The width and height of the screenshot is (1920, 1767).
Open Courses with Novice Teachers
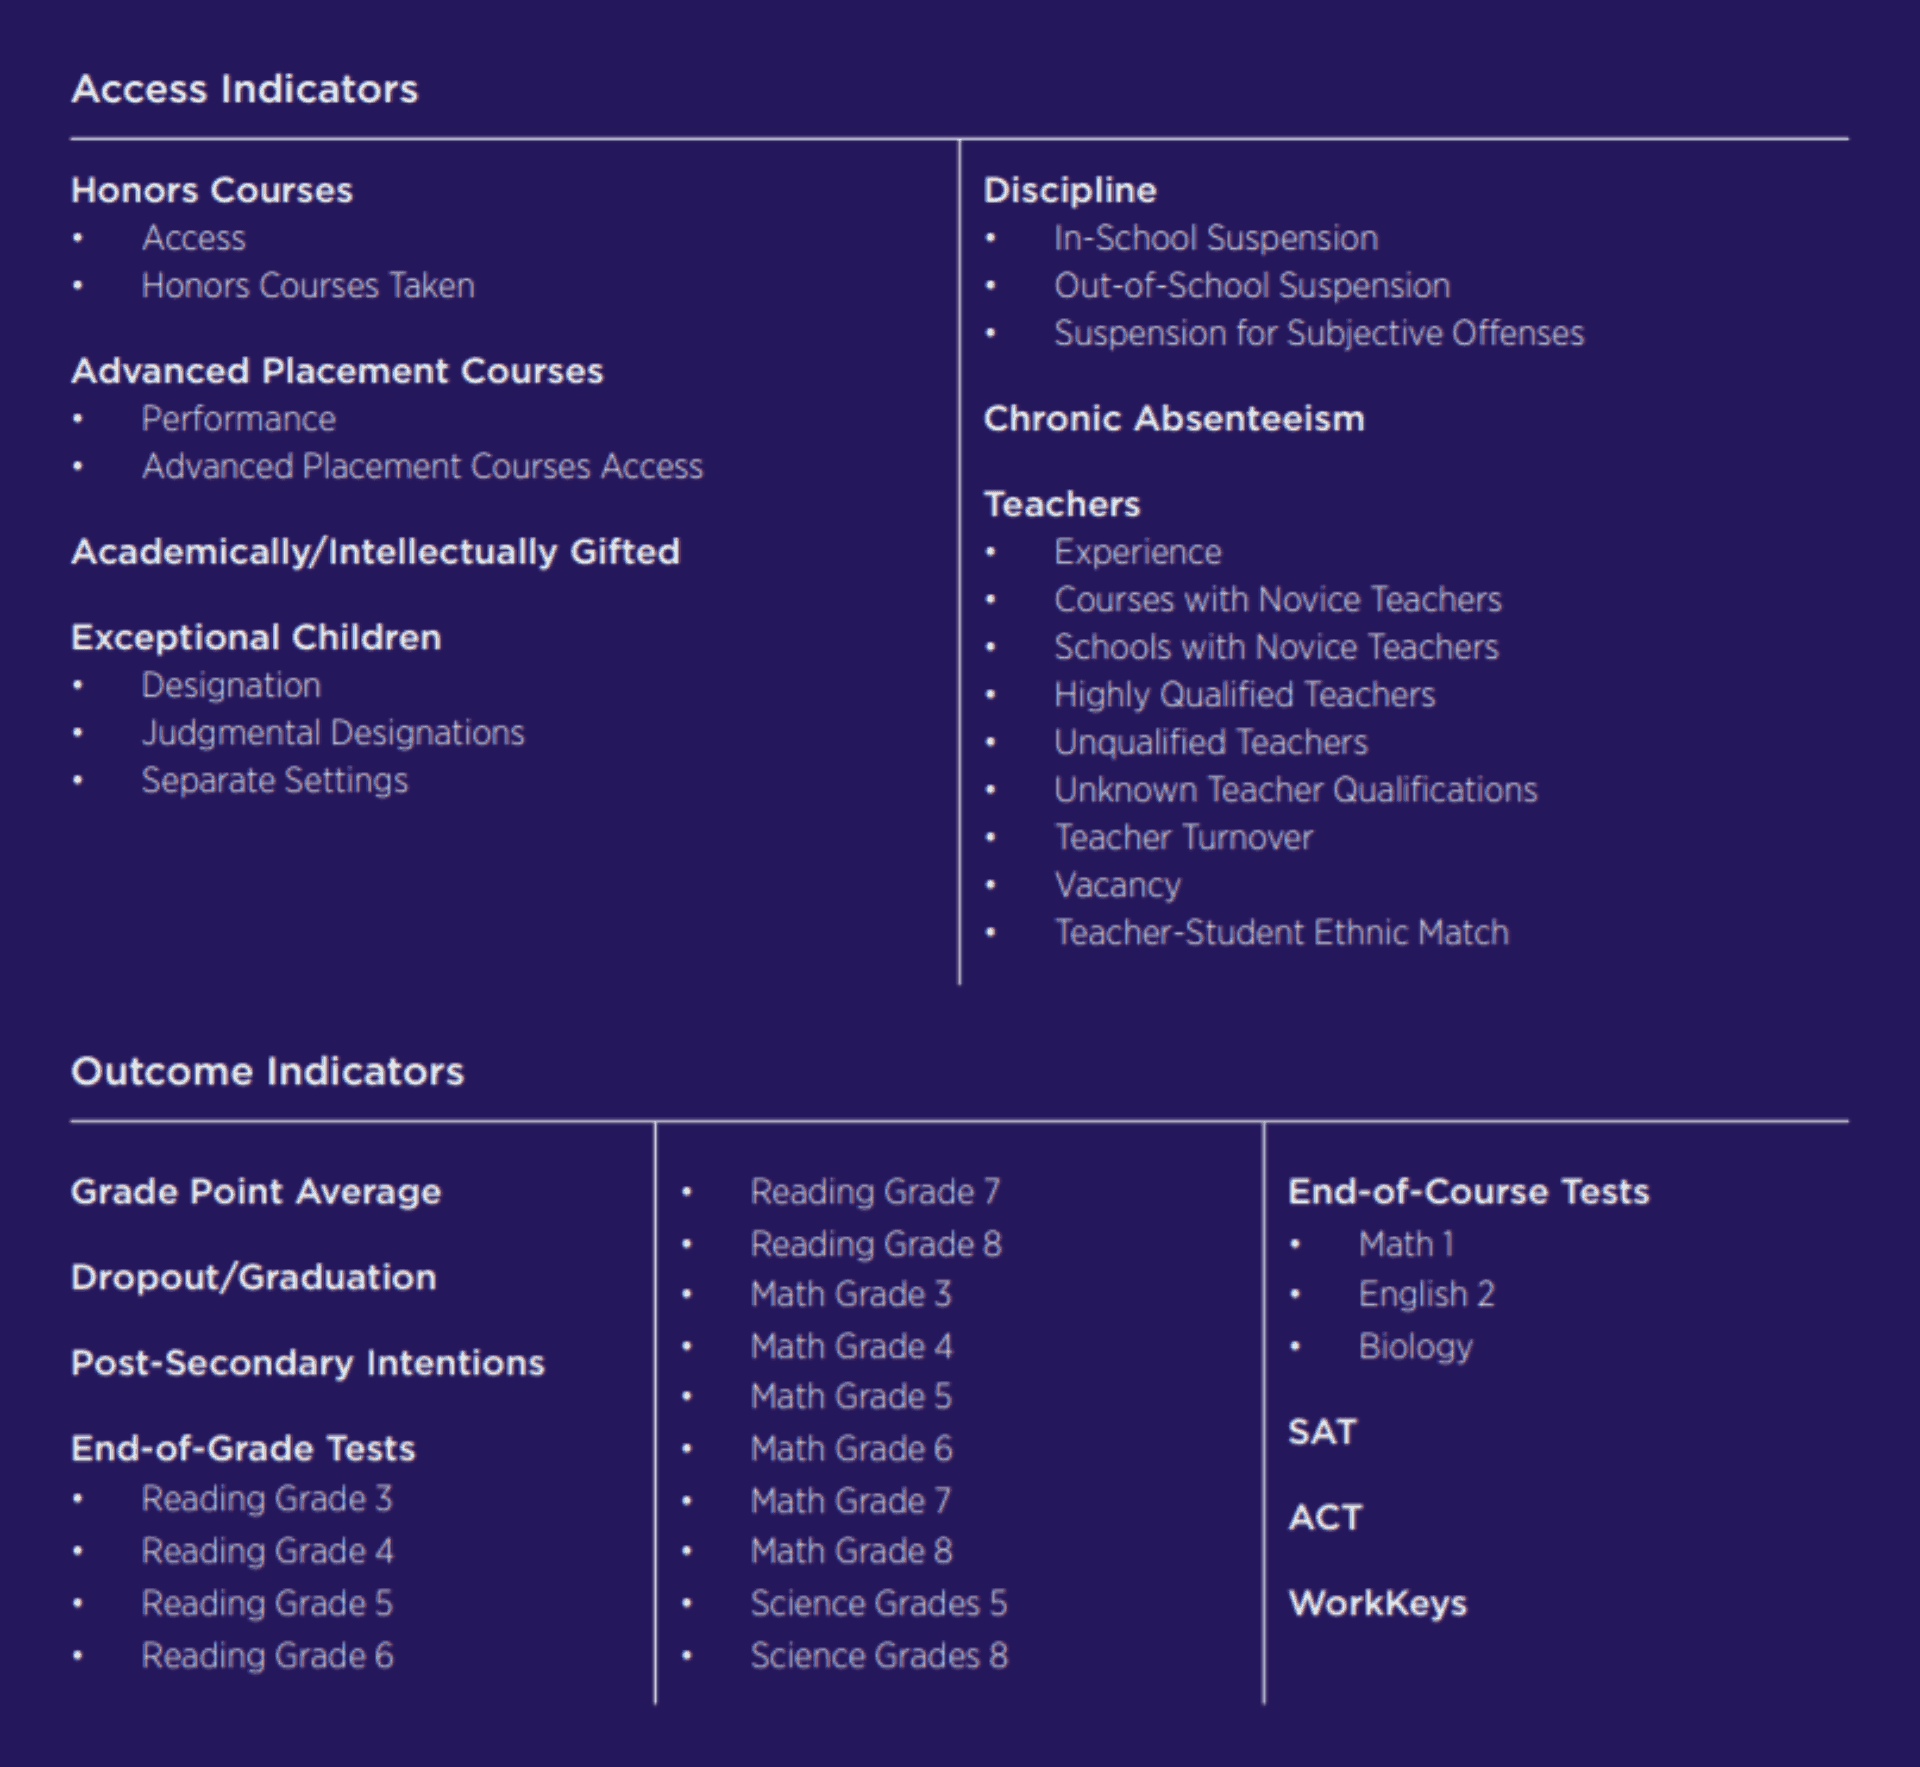[x=1277, y=600]
